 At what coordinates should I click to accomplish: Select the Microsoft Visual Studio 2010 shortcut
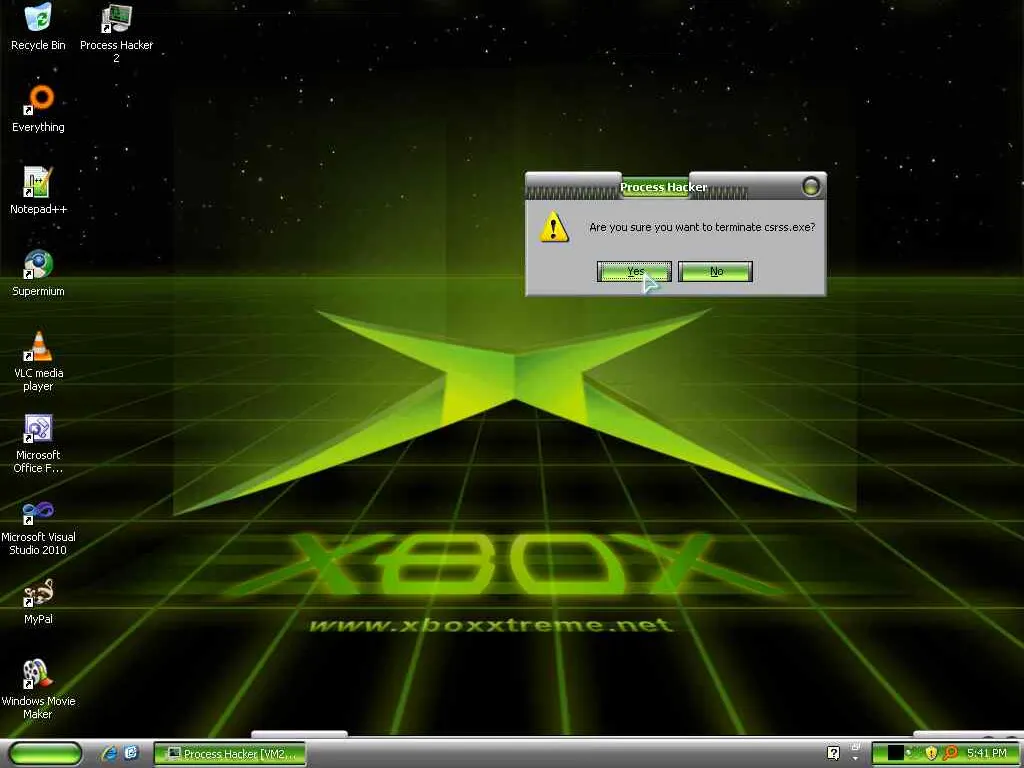[38, 528]
